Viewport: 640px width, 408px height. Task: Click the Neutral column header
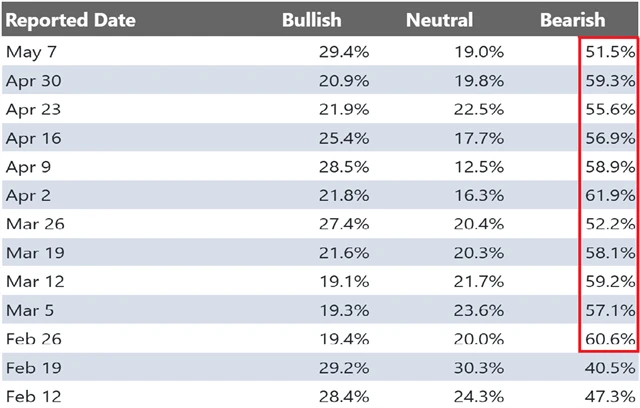439,19
